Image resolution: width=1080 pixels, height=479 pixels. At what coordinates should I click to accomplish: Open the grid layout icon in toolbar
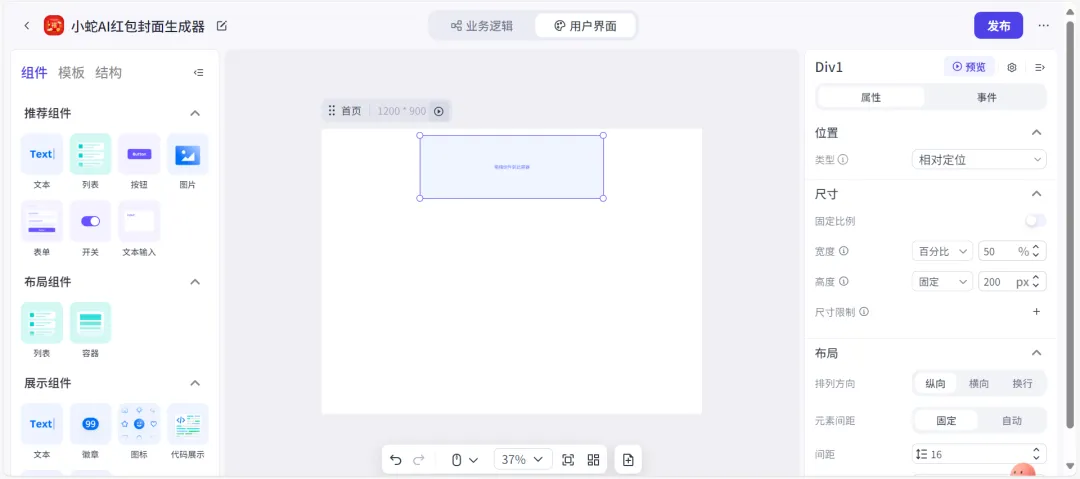click(593, 460)
